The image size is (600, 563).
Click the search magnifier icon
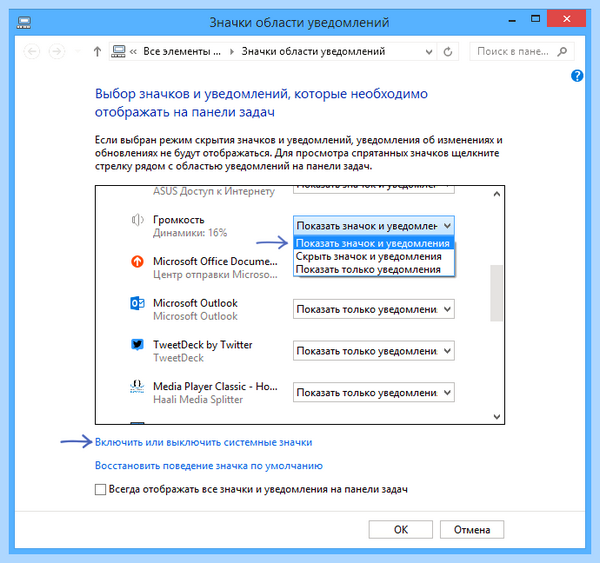click(x=562, y=51)
